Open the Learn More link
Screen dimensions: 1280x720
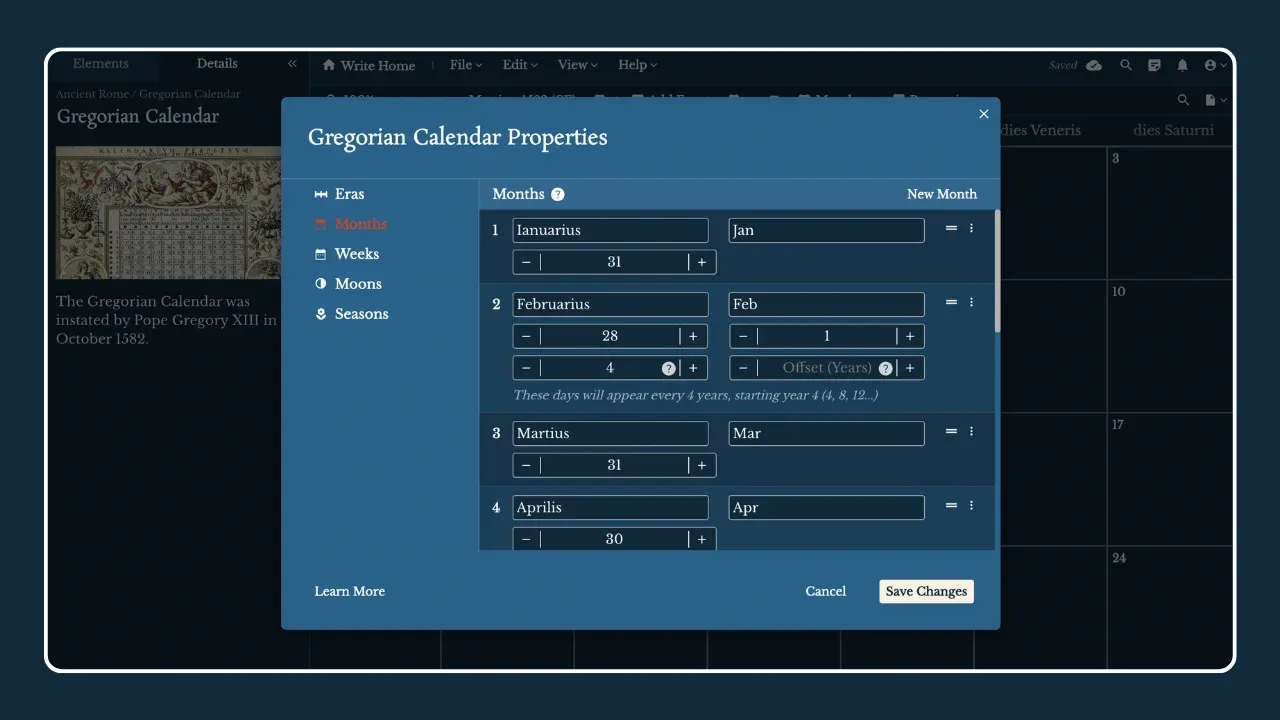tap(350, 591)
